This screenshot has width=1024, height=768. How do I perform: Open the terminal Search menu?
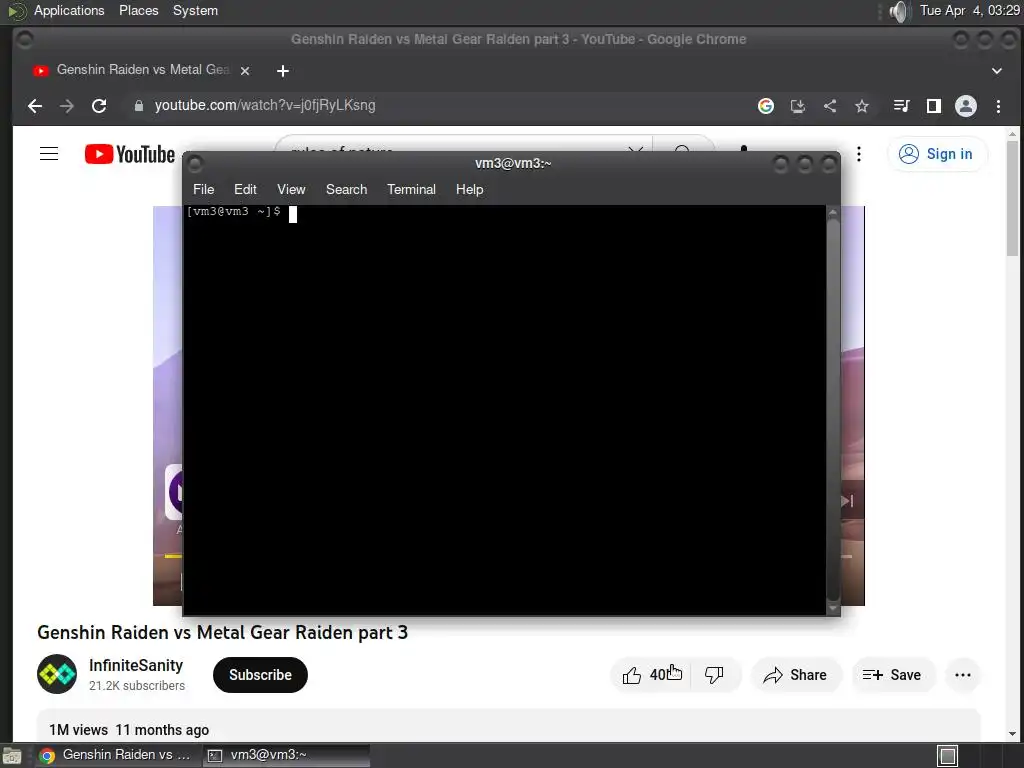[346, 189]
